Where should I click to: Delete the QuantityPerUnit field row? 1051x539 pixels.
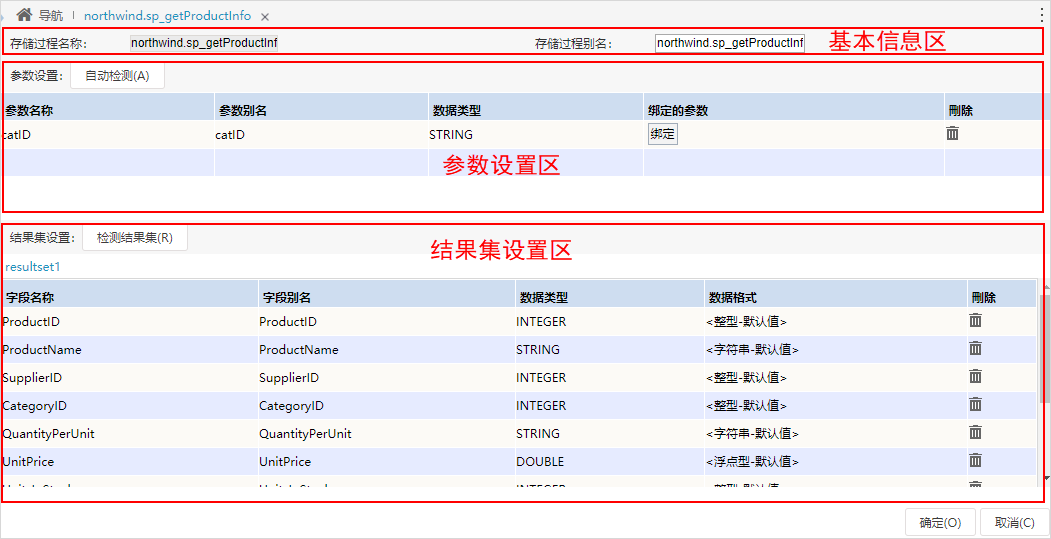976,432
